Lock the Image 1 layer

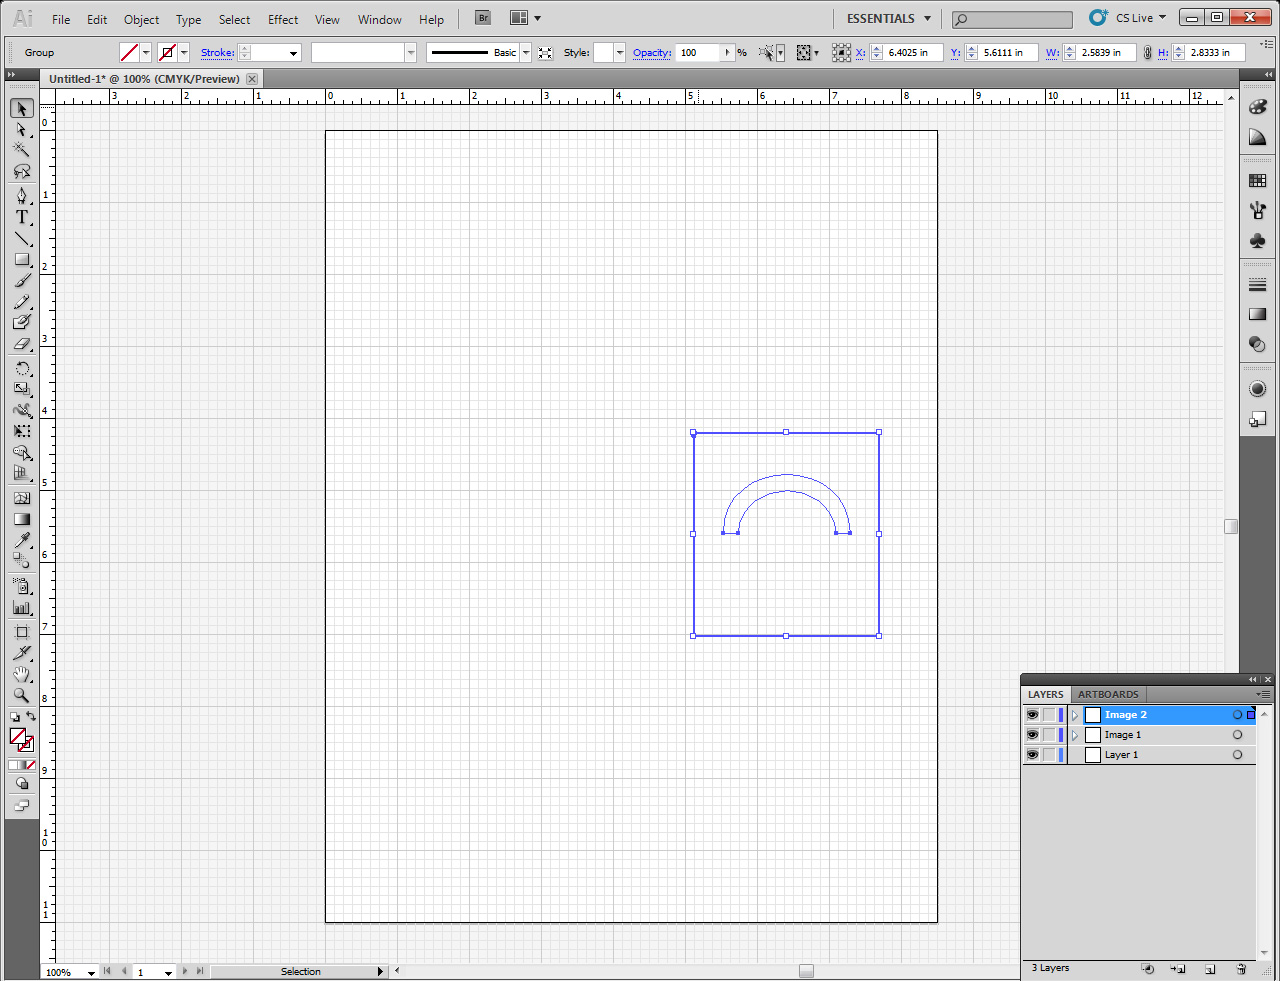(x=1049, y=735)
